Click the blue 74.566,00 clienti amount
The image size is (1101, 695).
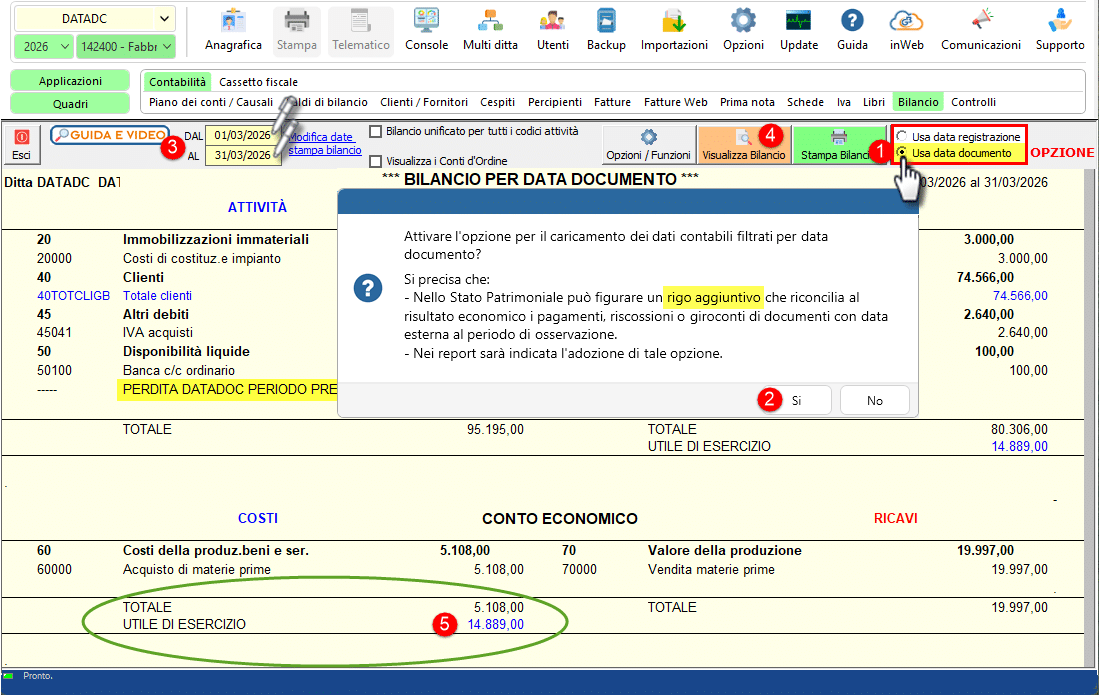(x=1020, y=296)
